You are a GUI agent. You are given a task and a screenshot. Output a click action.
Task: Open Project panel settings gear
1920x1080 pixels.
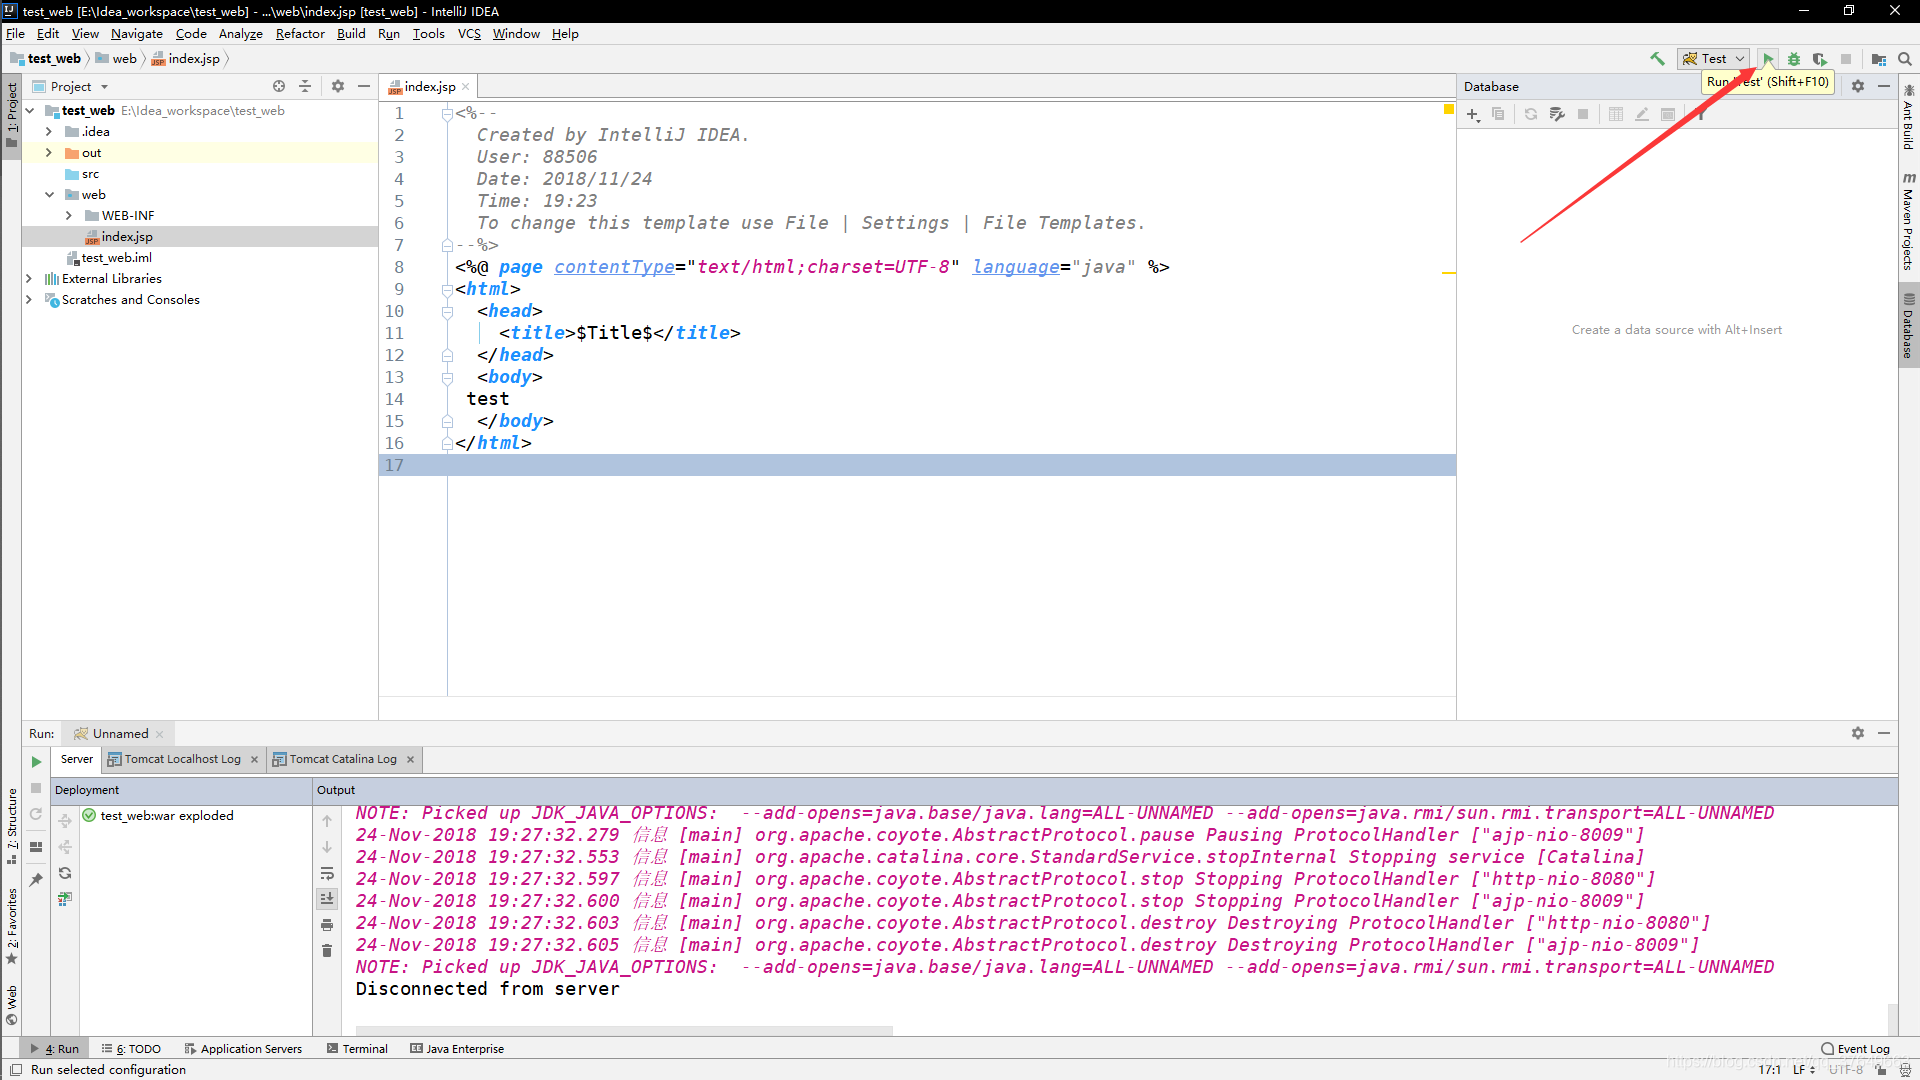pos(338,87)
